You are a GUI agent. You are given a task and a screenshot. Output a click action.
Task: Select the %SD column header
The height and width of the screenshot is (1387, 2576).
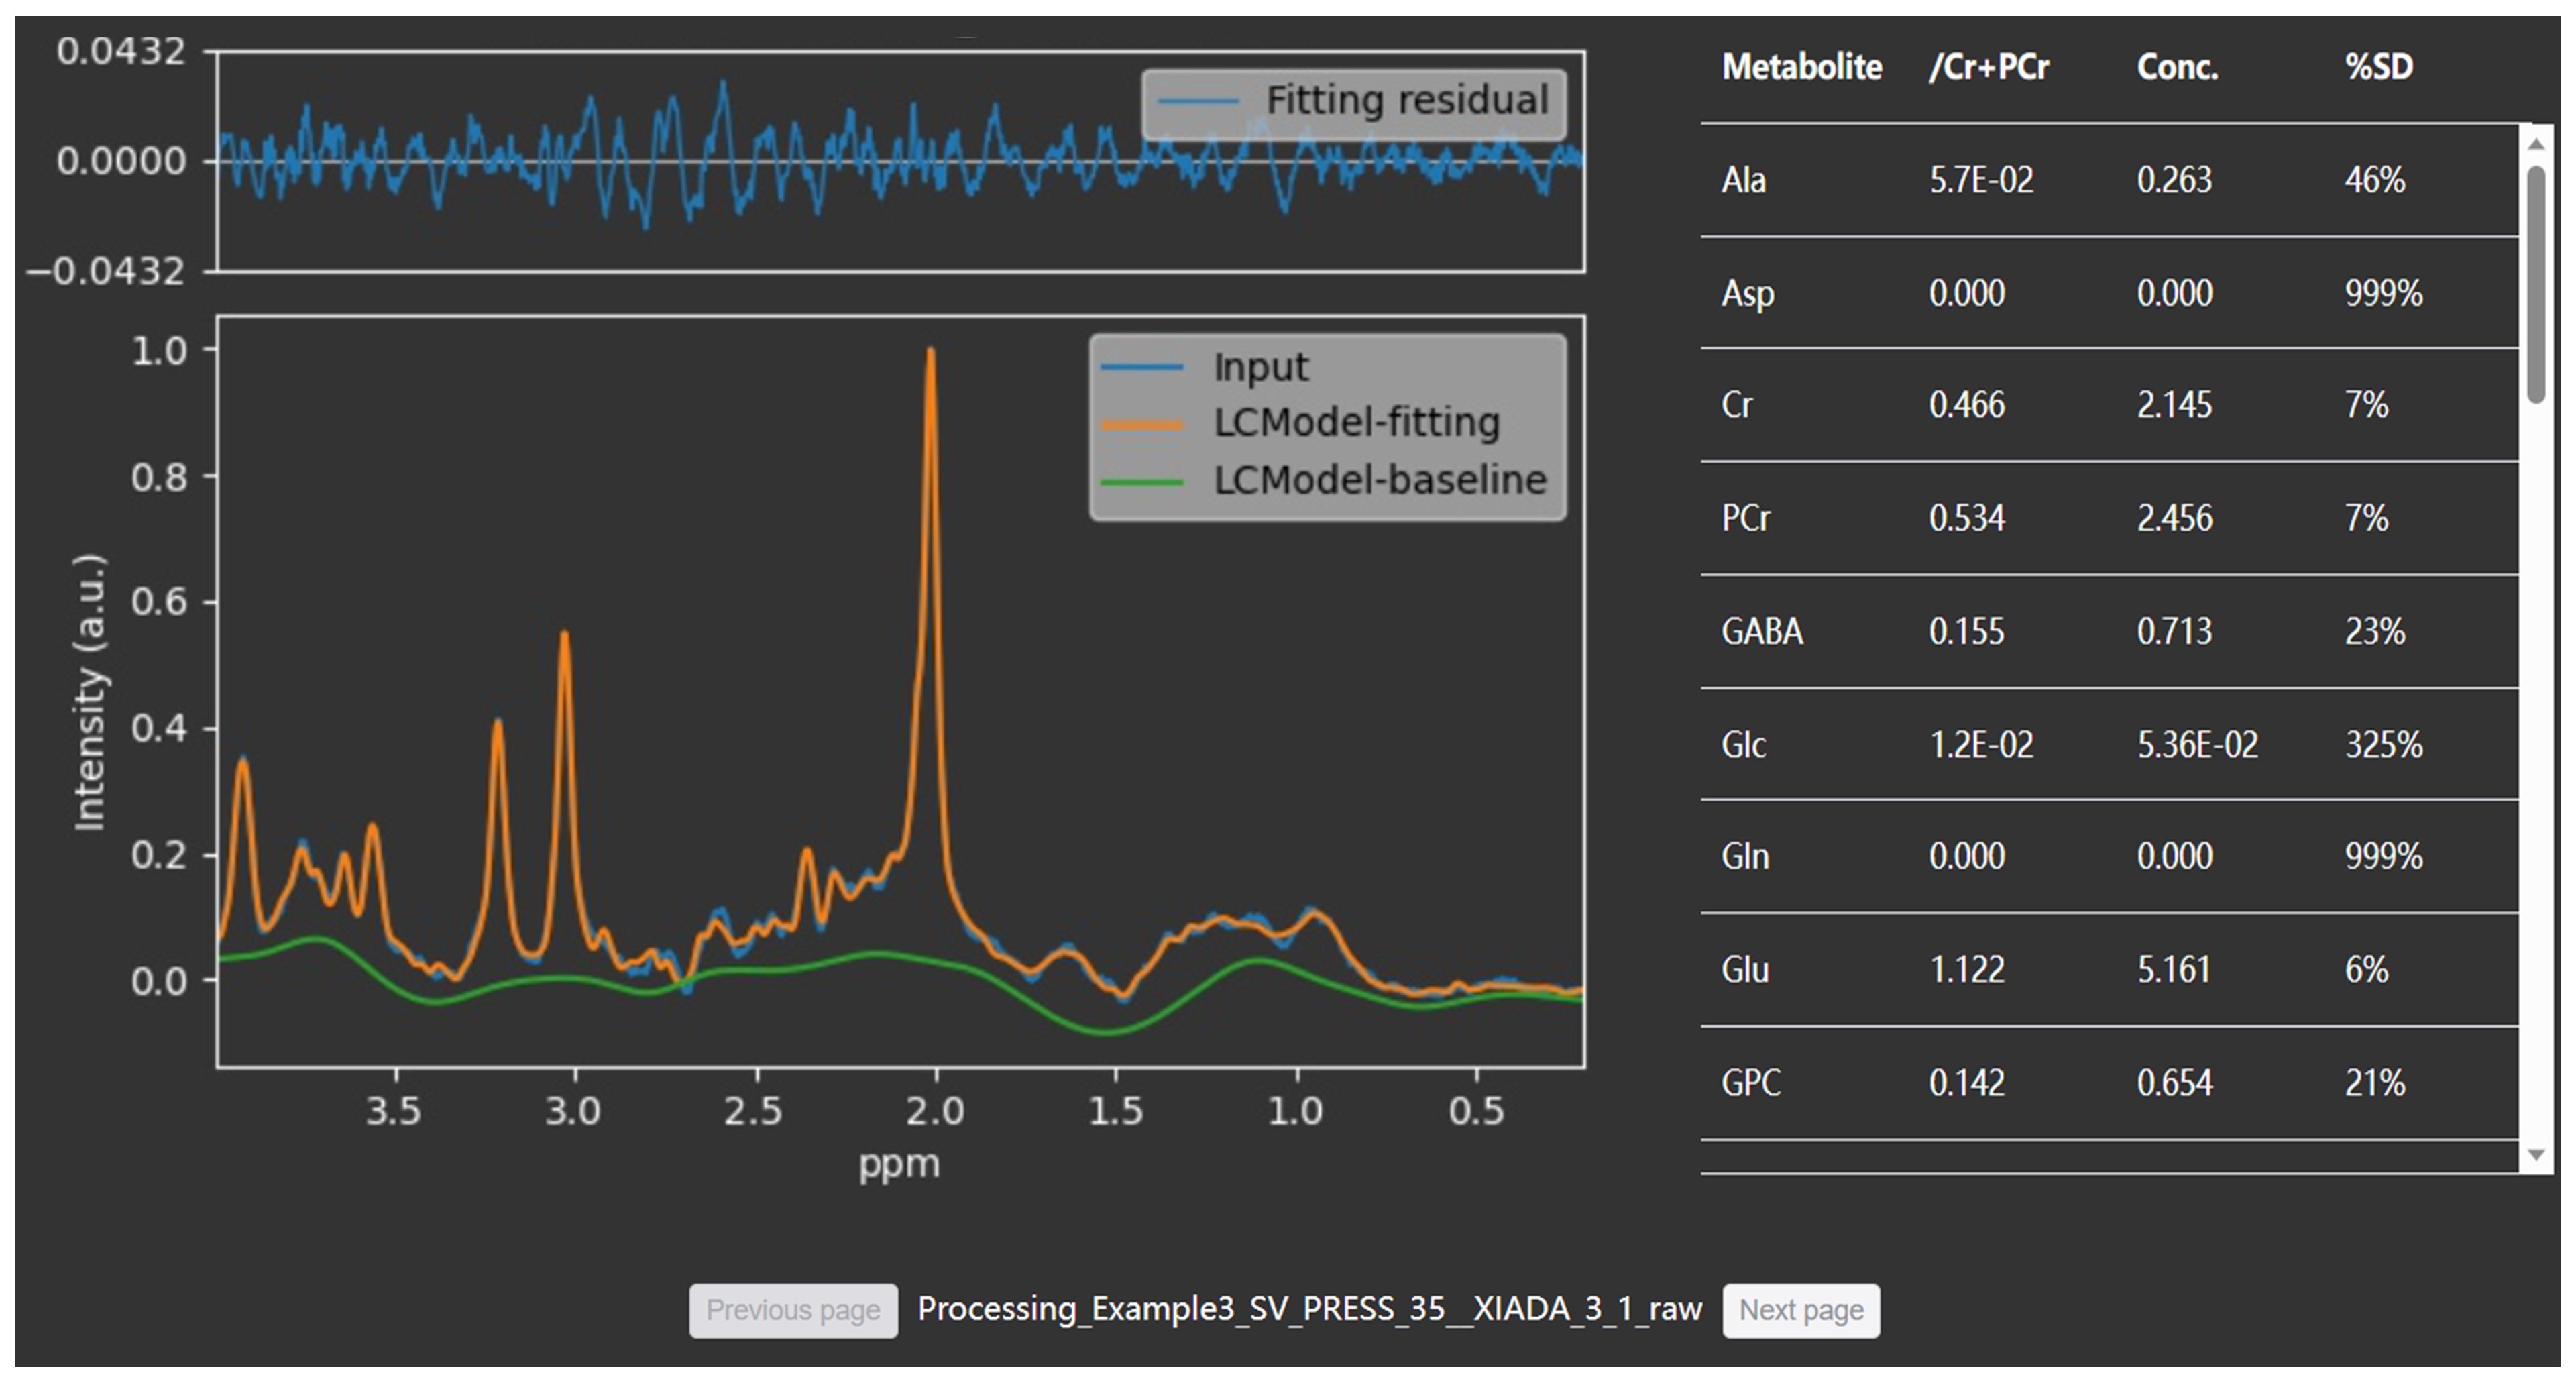(x=2379, y=67)
